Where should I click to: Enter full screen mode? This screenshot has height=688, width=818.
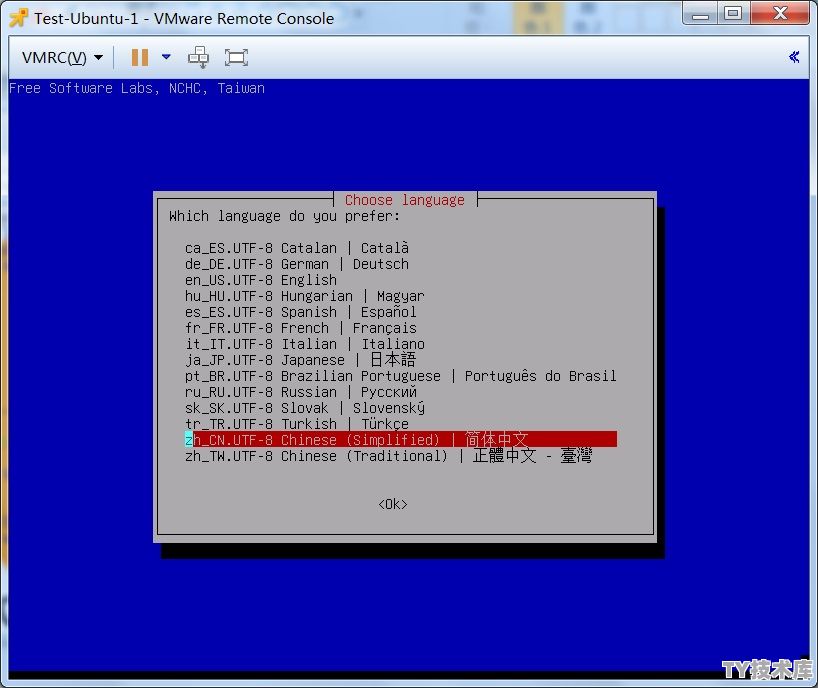[236, 57]
